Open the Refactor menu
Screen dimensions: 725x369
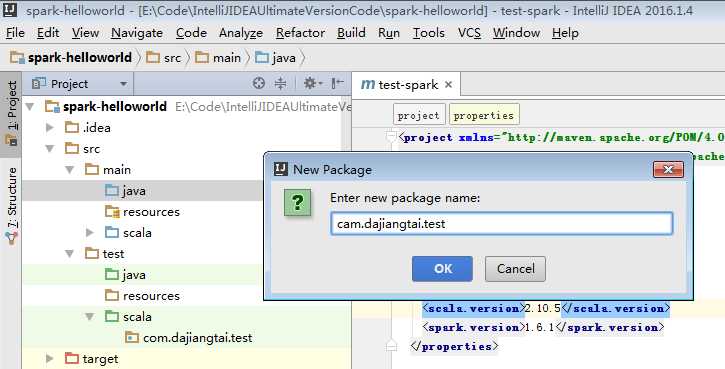(x=300, y=33)
